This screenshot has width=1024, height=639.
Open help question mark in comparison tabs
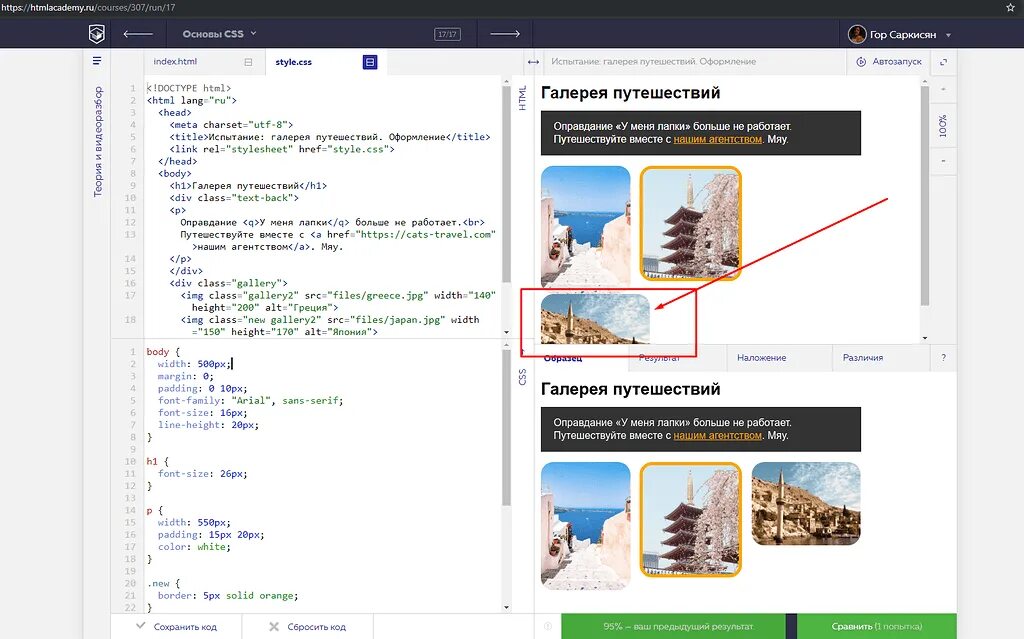click(943, 358)
